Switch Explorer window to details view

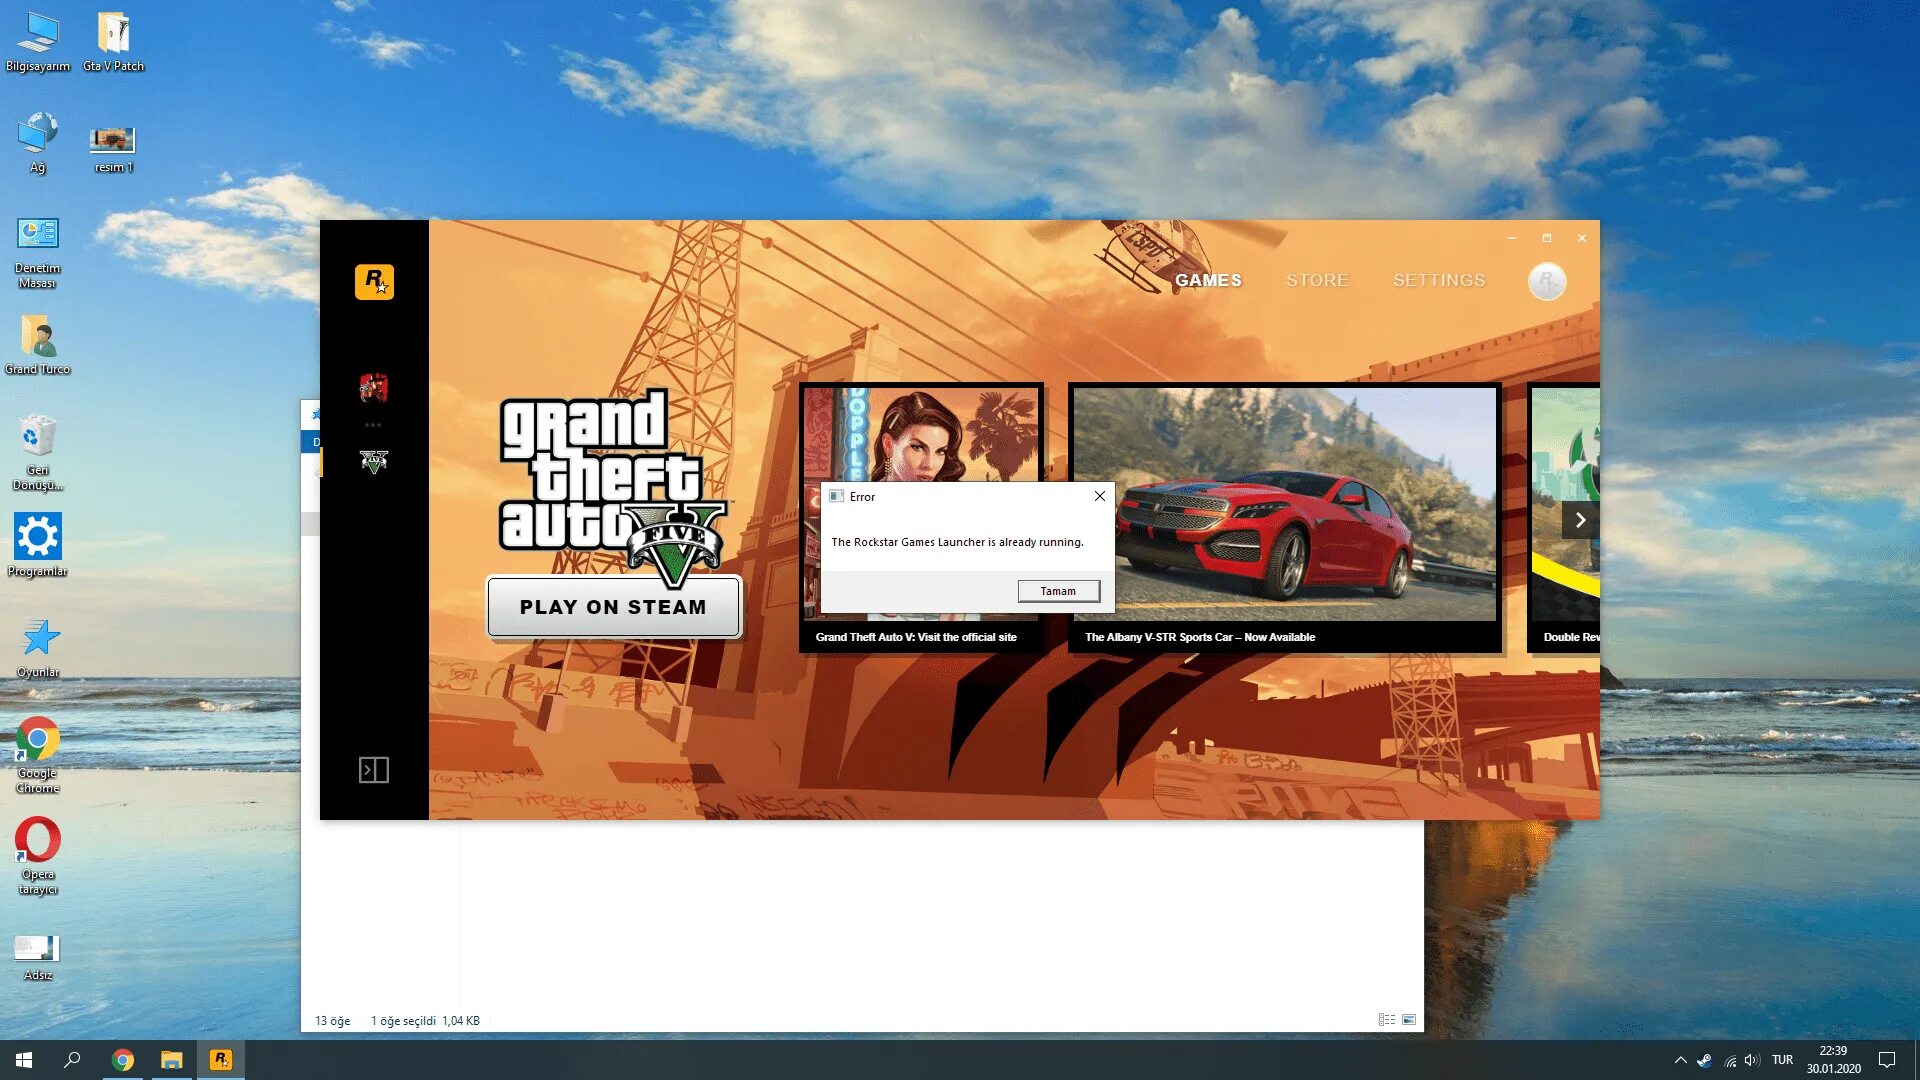pyautogui.click(x=1387, y=1020)
